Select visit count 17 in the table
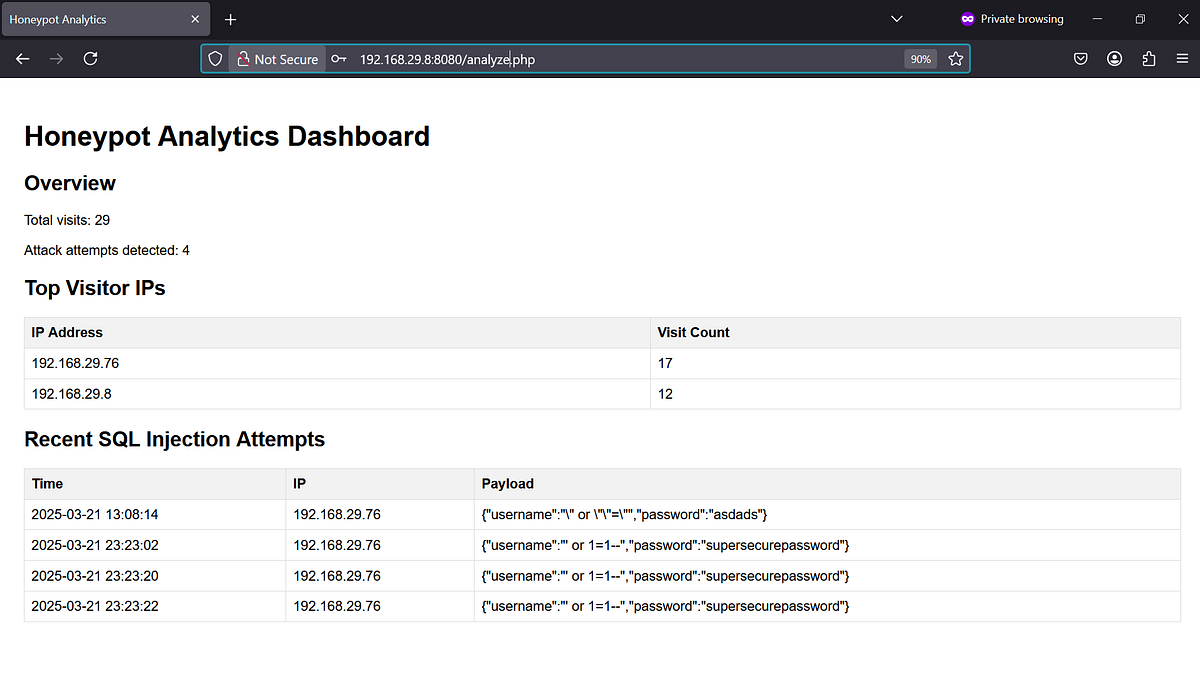The image size is (1200, 675). click(665, 363)
